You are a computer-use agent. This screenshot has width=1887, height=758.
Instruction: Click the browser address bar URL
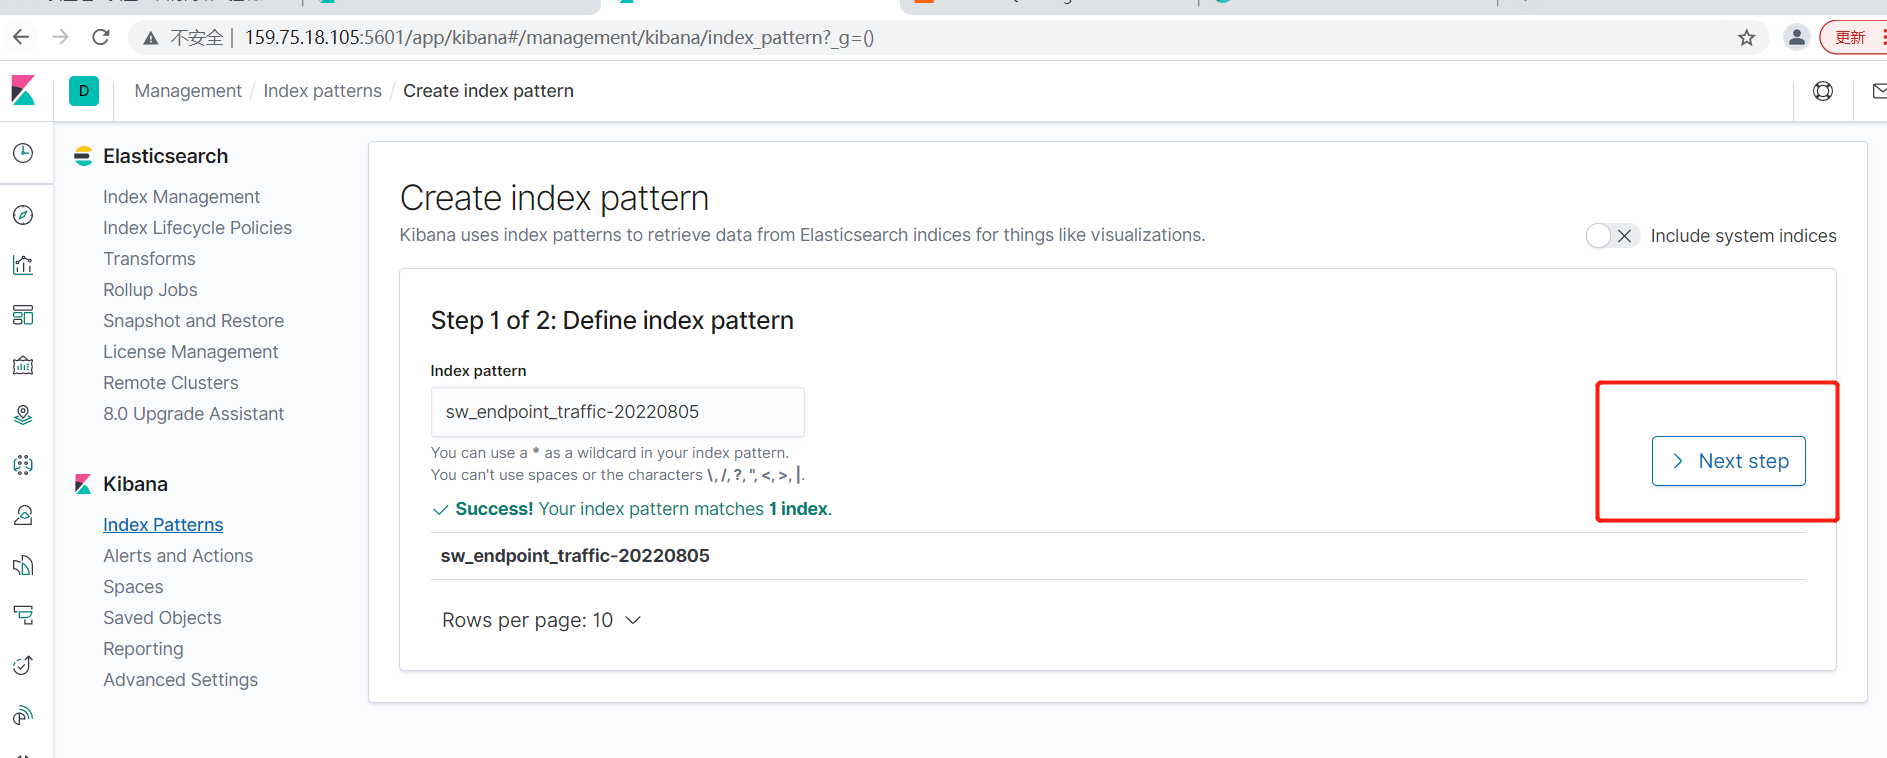pos(559,38)
